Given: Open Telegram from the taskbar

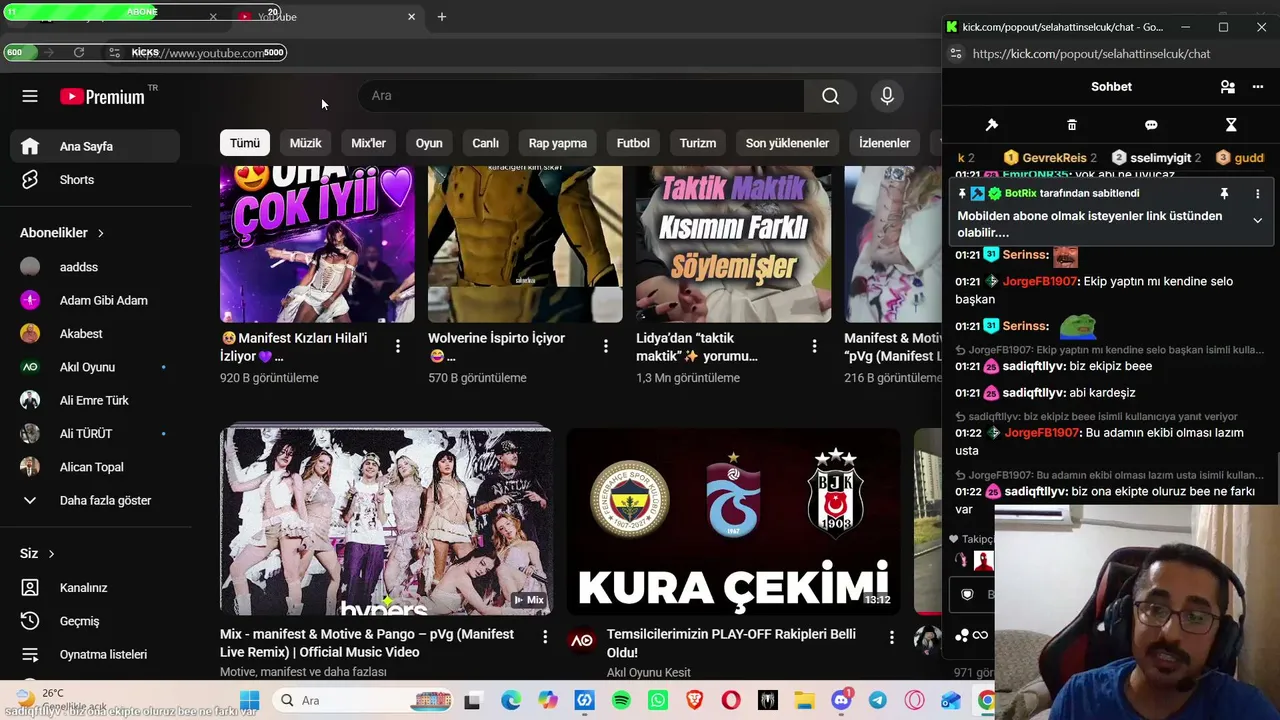Looking at the screenshot, I should point(877,701).
